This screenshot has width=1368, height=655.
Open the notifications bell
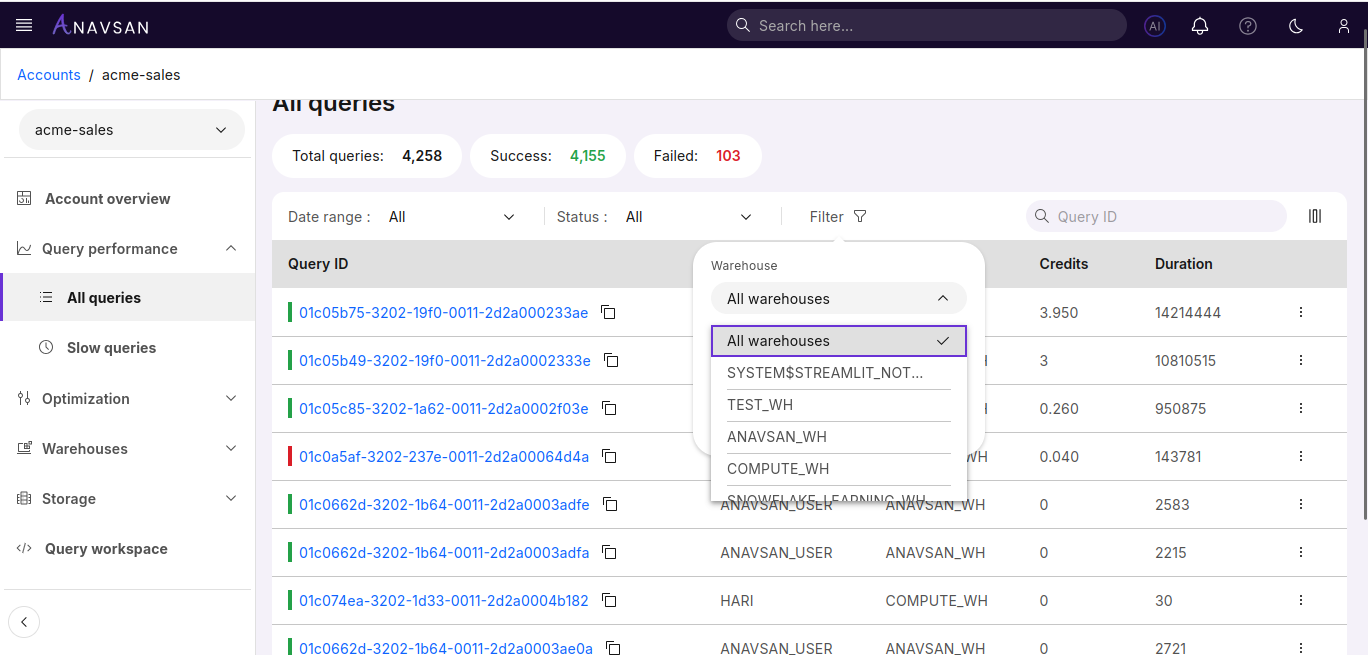pos(1200,26)
